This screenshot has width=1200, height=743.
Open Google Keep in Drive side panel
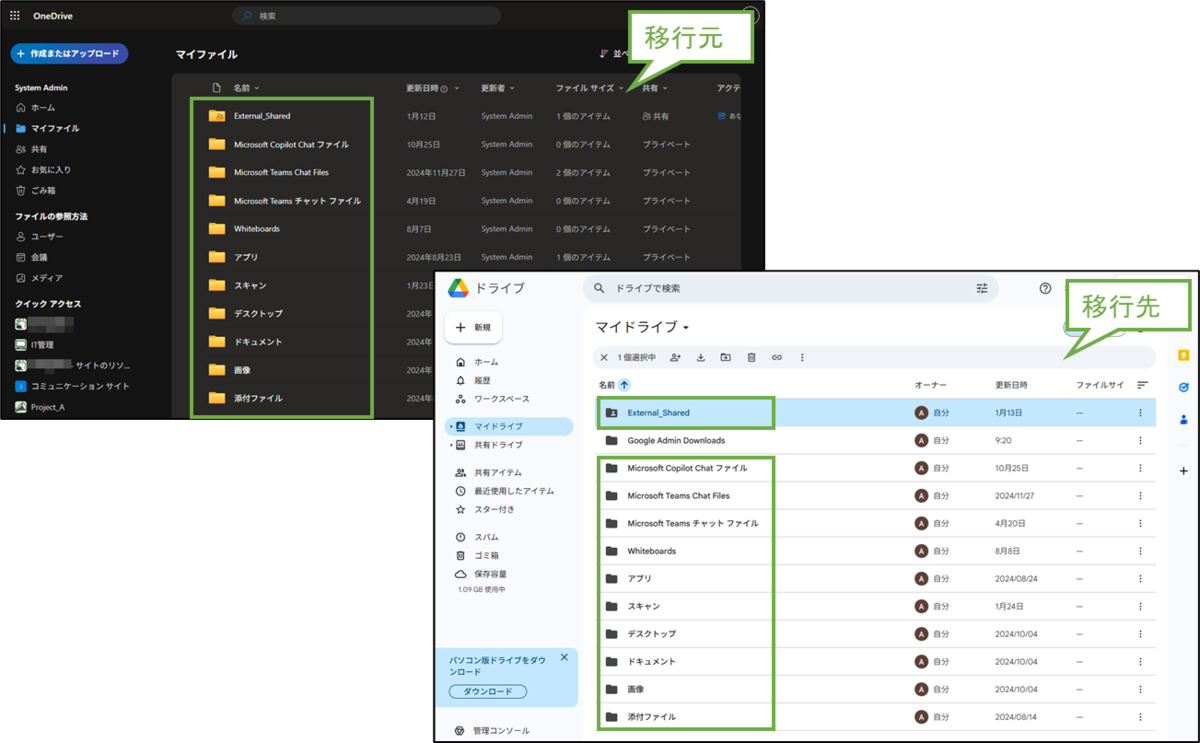tap(1184, 355)
